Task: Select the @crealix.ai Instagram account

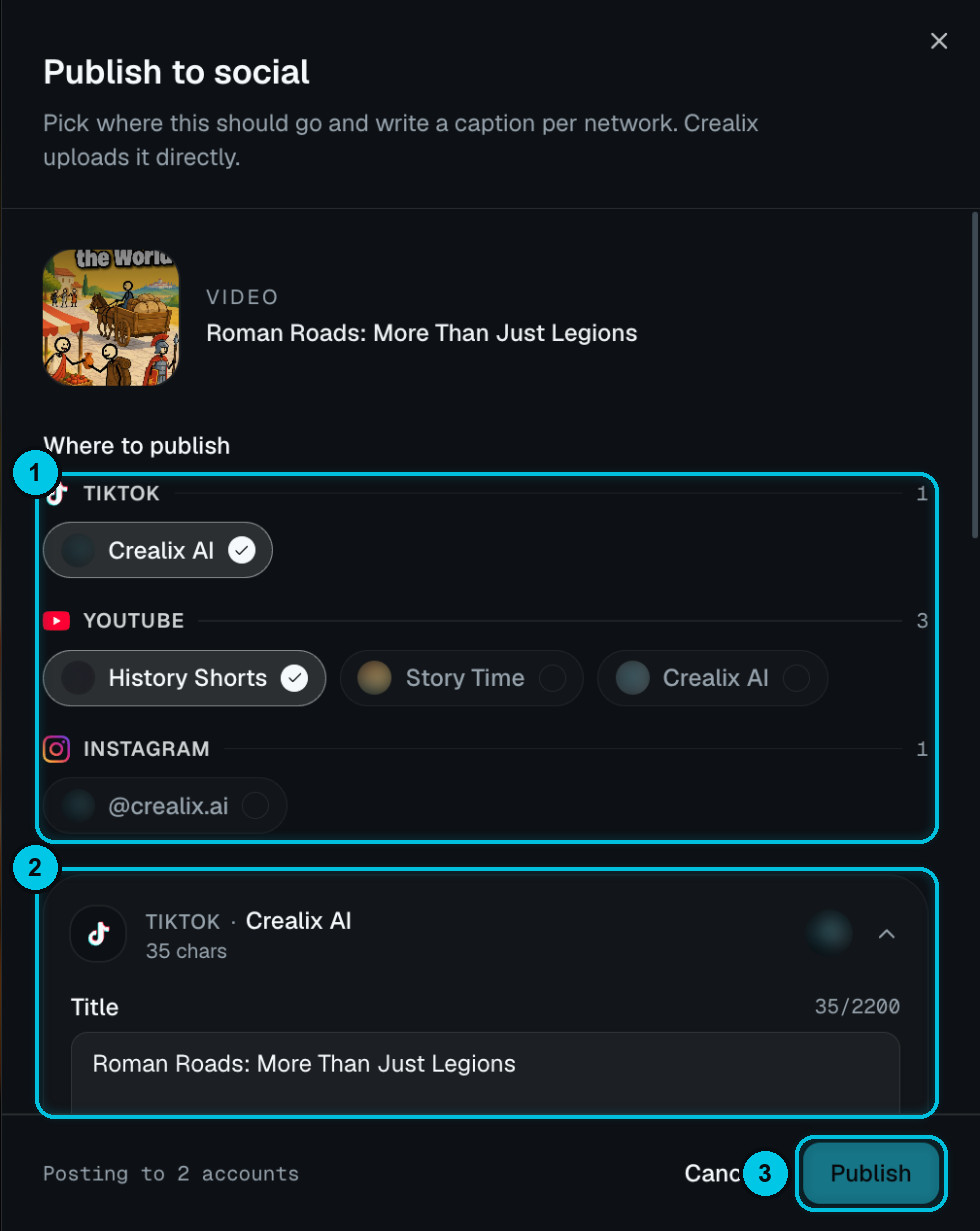Action: tap(165, 805)
